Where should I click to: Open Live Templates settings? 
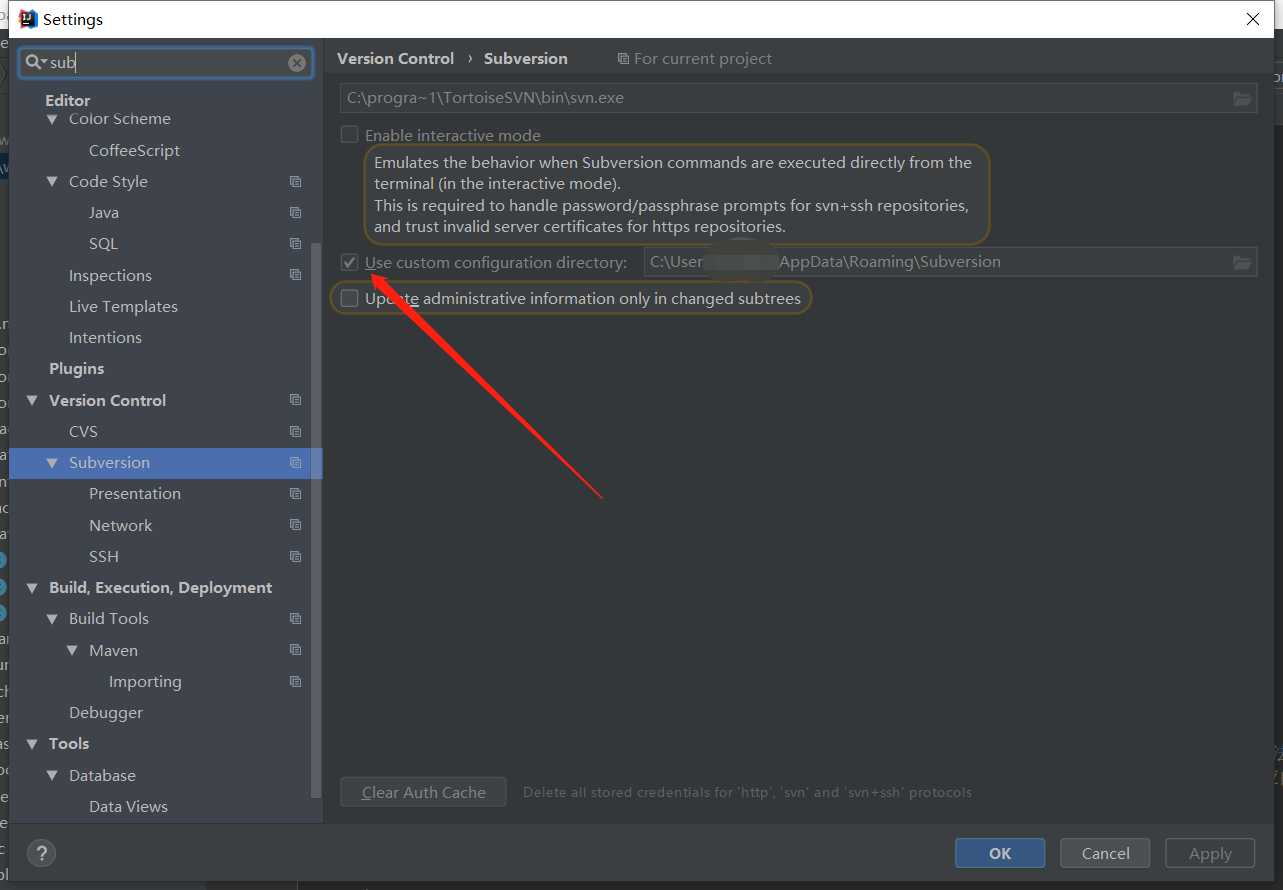click(x=123, y=307)
